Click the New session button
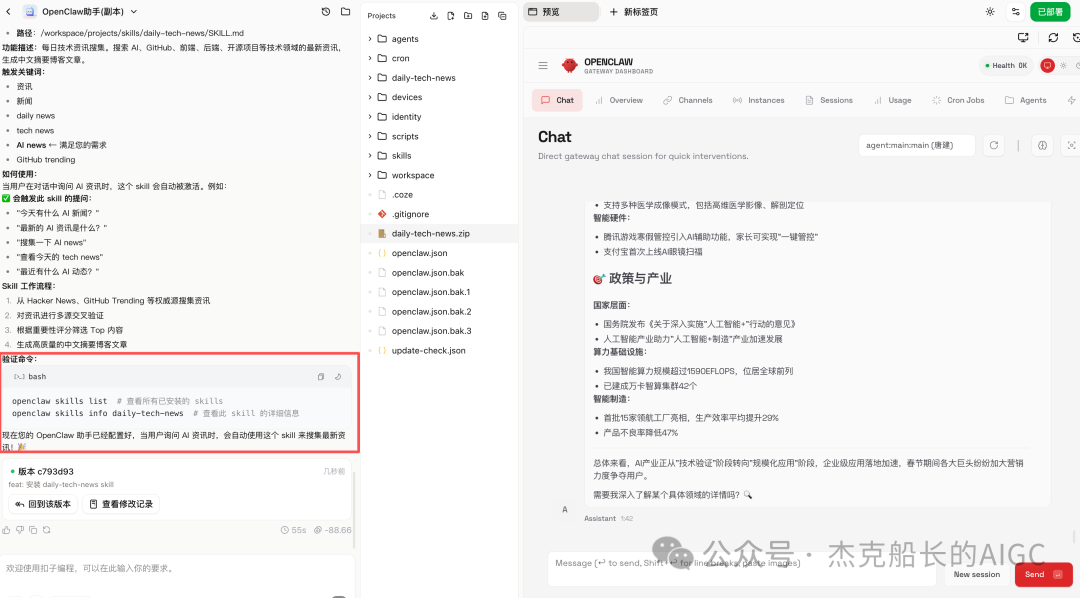This screenshot has height=598, width=1080. (x=976, y=575)
